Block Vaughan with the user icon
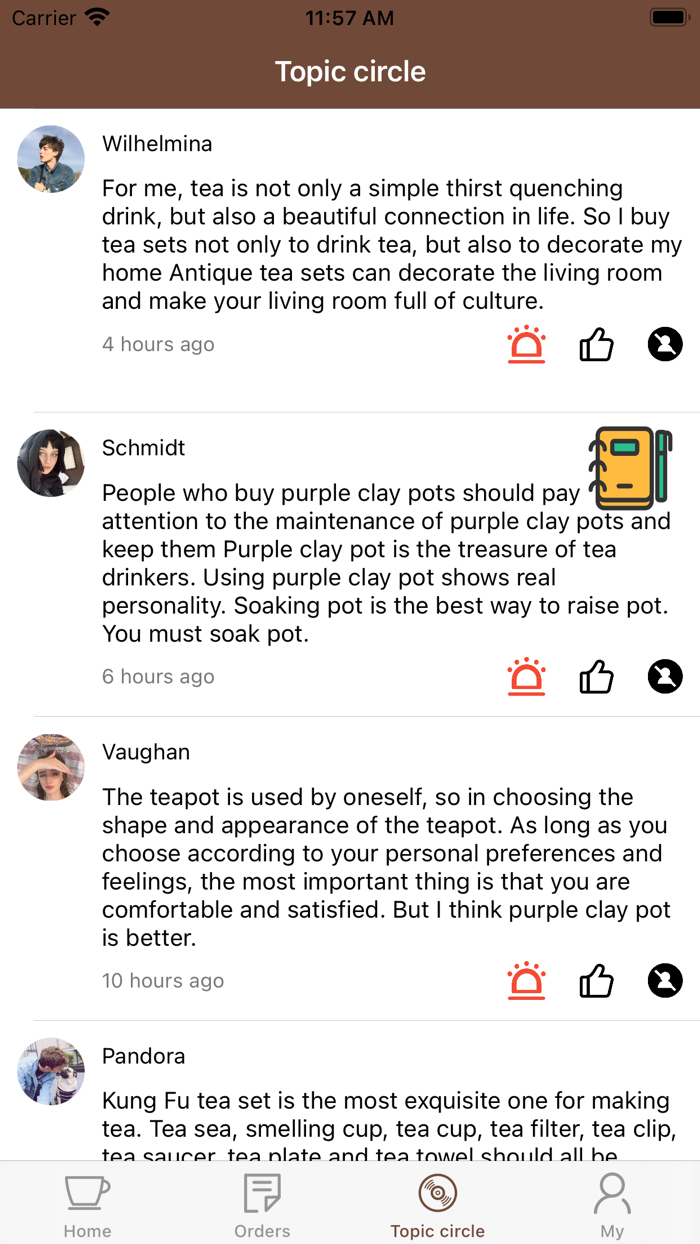 (665, 981)
